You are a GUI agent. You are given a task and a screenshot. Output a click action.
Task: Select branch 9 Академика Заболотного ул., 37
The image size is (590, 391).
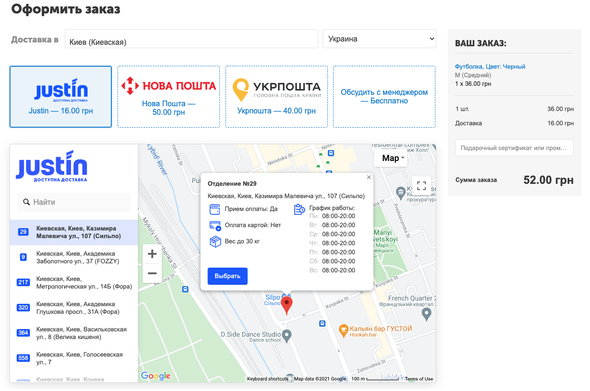point(74,257)
